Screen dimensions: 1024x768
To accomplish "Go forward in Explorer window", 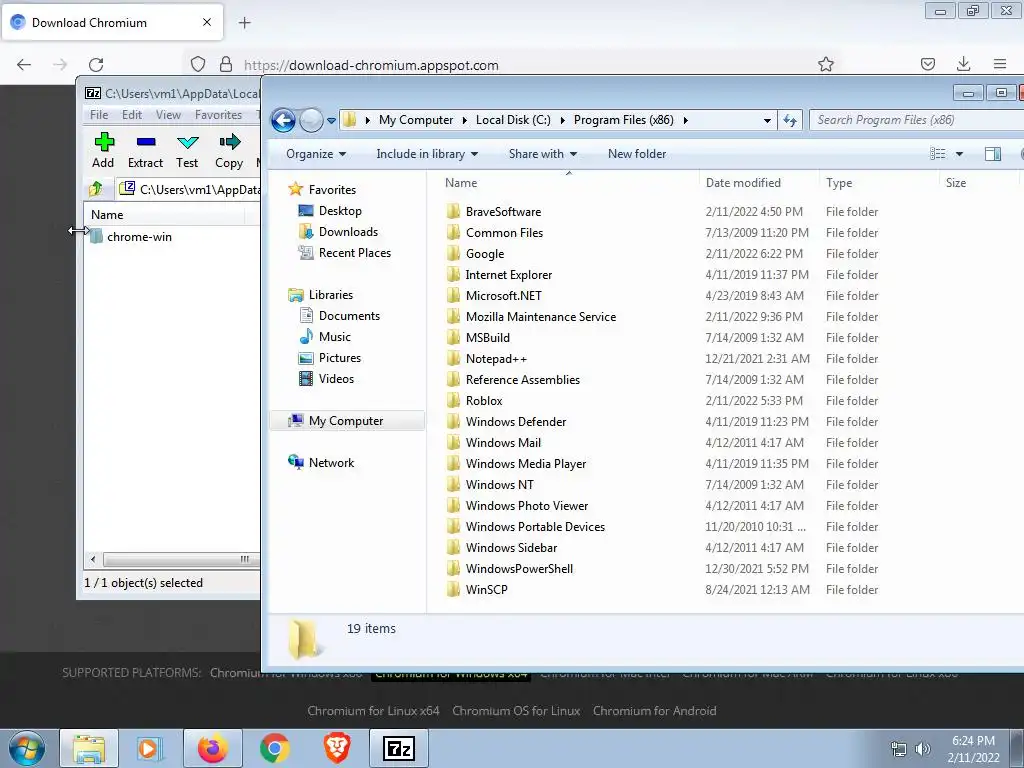I will (x=312, y=120).
